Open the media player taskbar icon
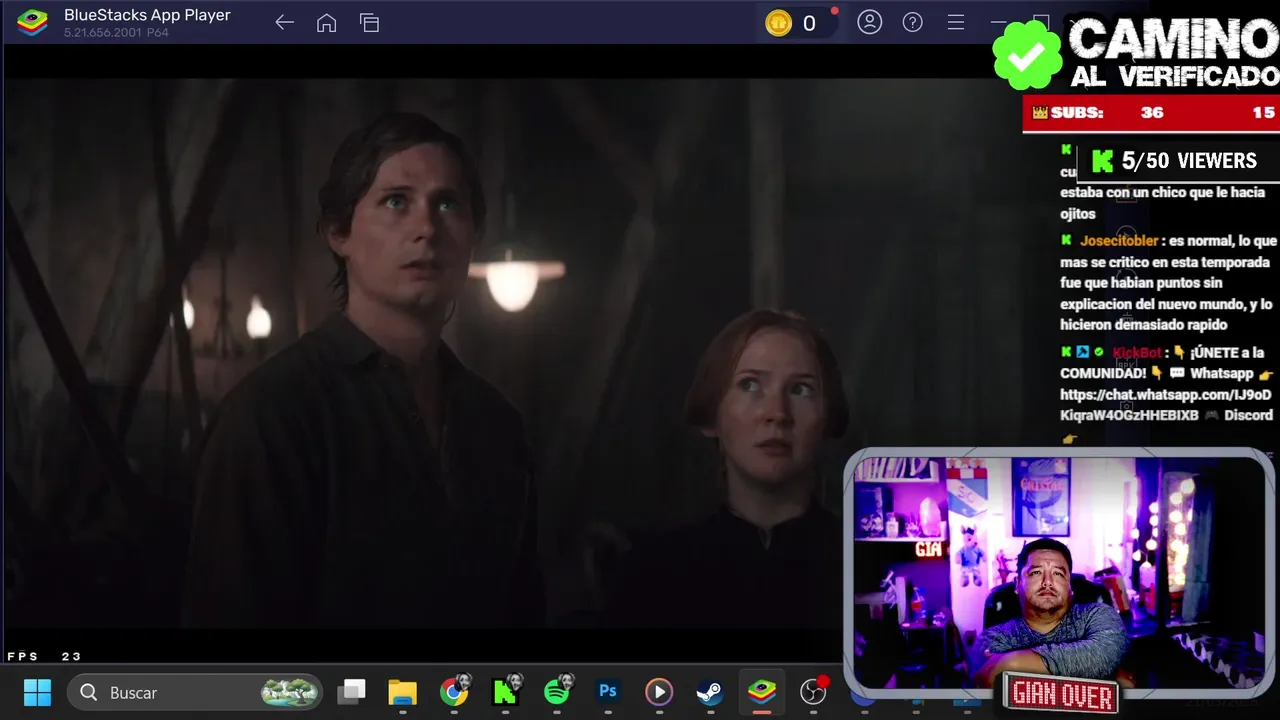Viewport: 1280px width, 720px height. point(658,692)
